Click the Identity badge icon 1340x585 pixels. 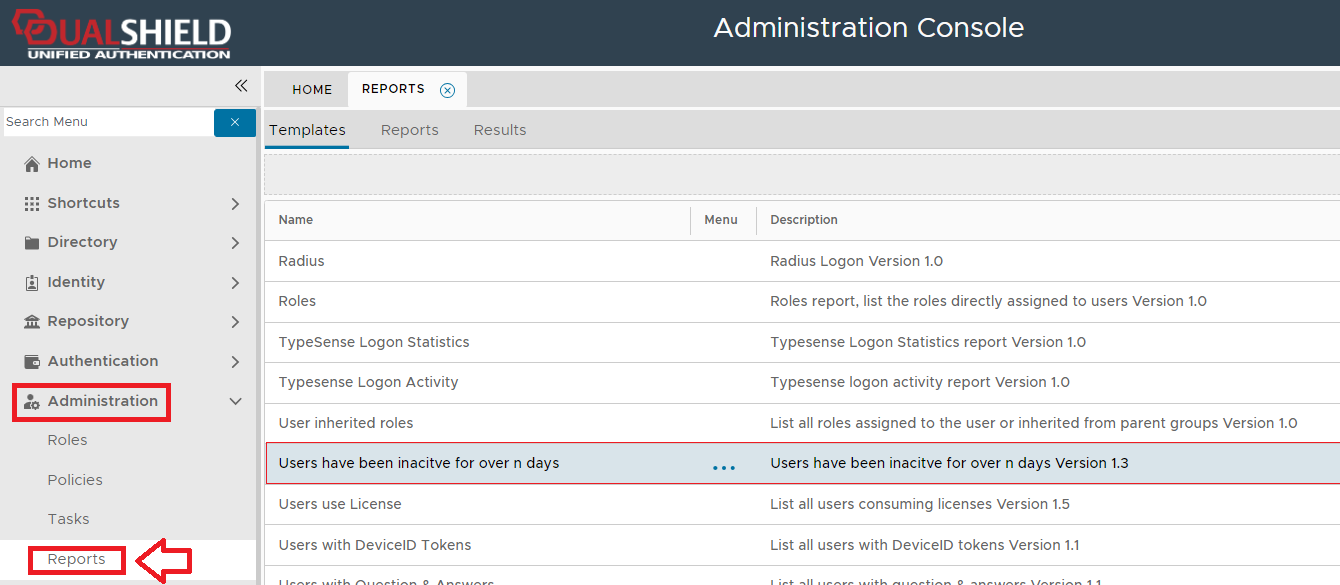[32, 283]
